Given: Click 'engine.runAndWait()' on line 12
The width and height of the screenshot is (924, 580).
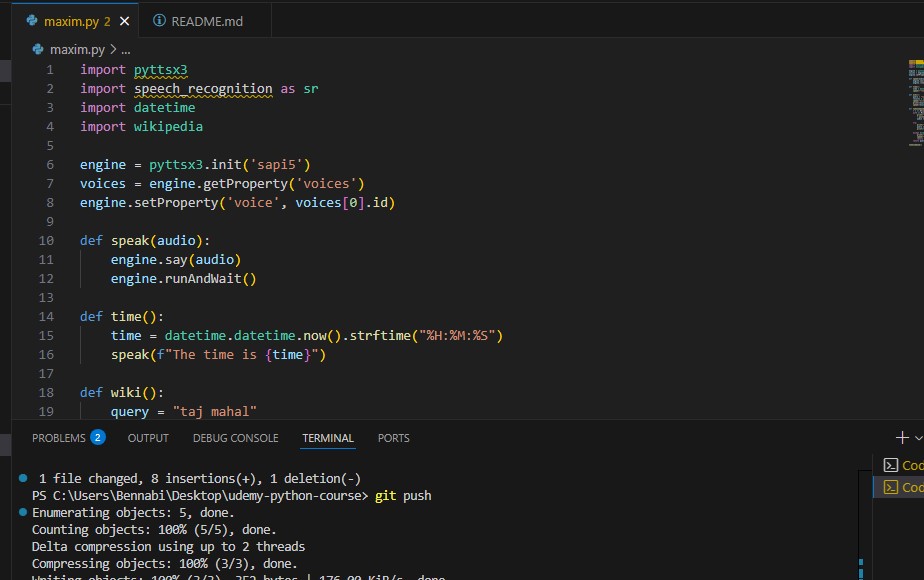Looking at the screenshot, I should (x=184, y=278).
